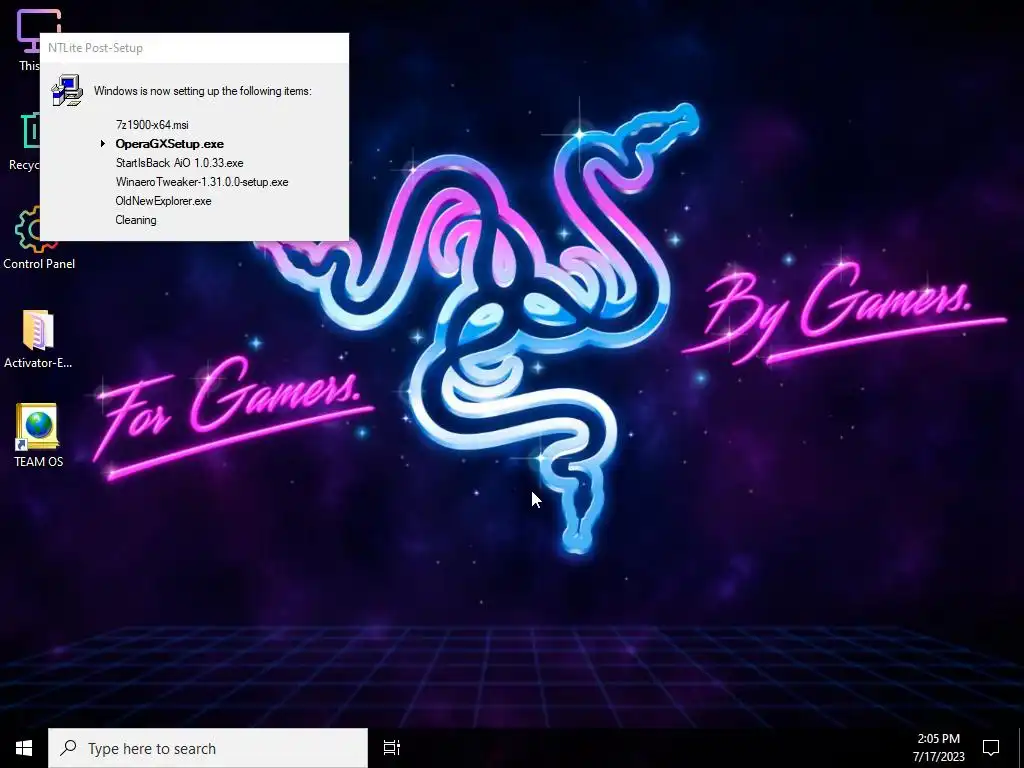
Task: Open the Recycle Bin desktop icon
Action: (24, 142)
